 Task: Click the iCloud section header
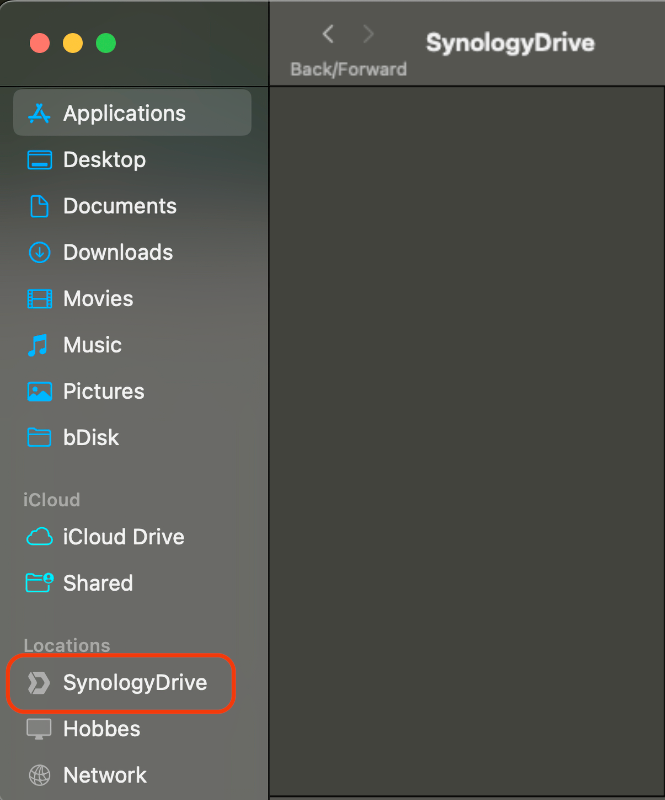click(x=52, y=499)
